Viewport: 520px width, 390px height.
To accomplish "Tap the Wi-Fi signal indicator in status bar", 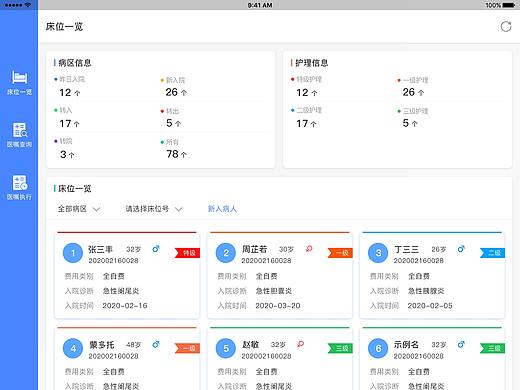I will pos(28,5).
